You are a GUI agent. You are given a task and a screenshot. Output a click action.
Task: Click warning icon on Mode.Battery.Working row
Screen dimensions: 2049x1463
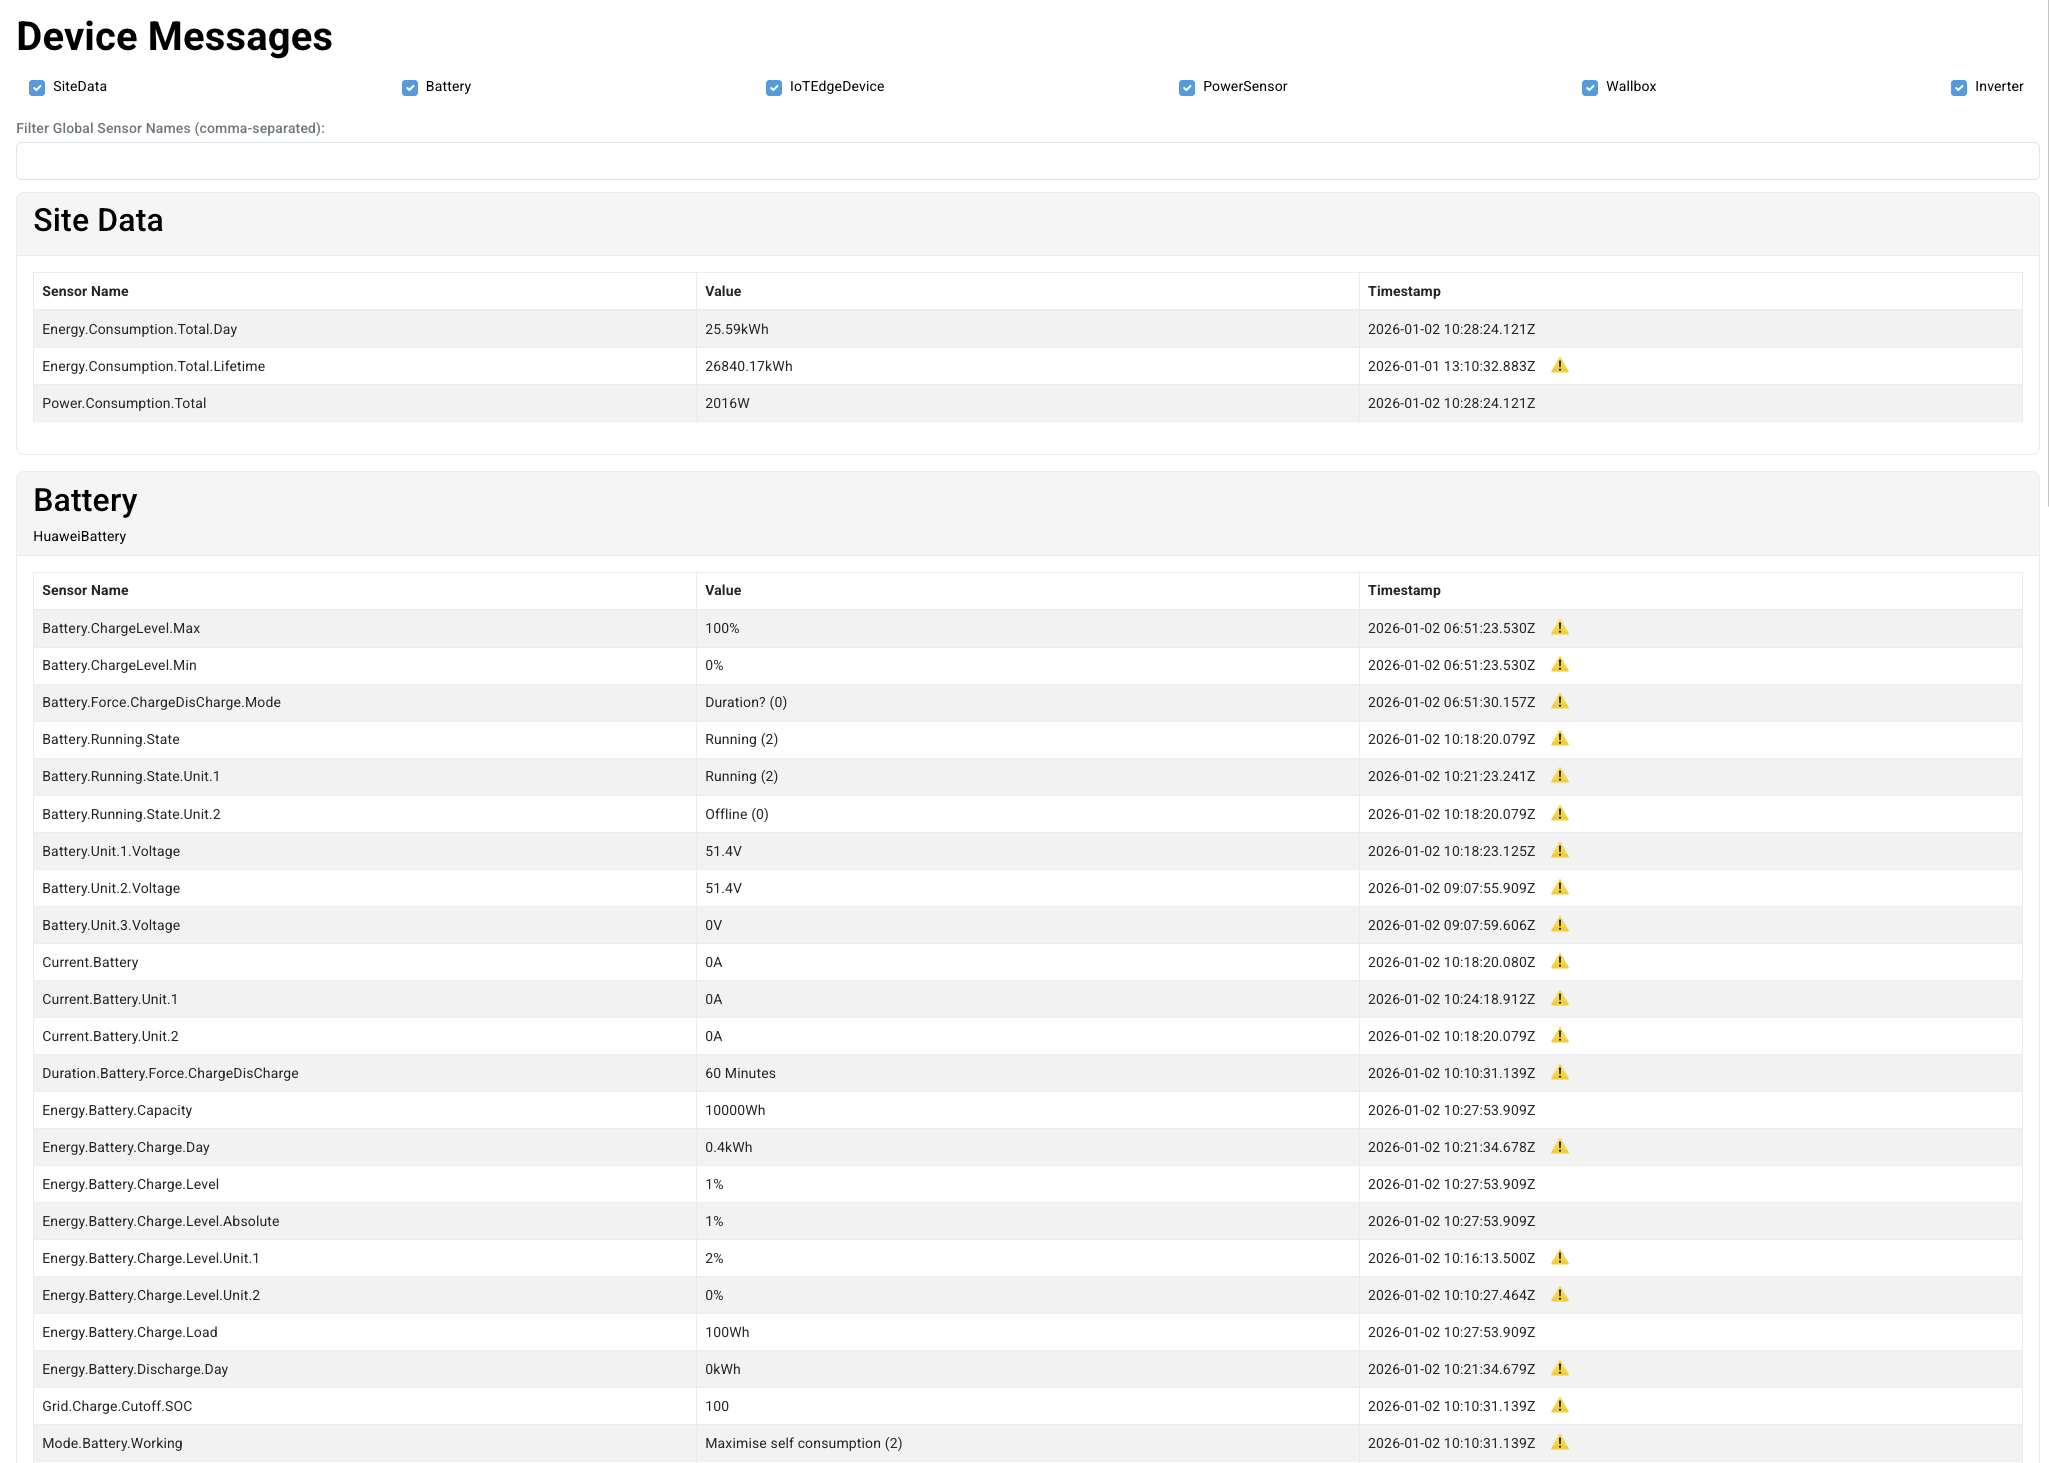(1559, 1443)
